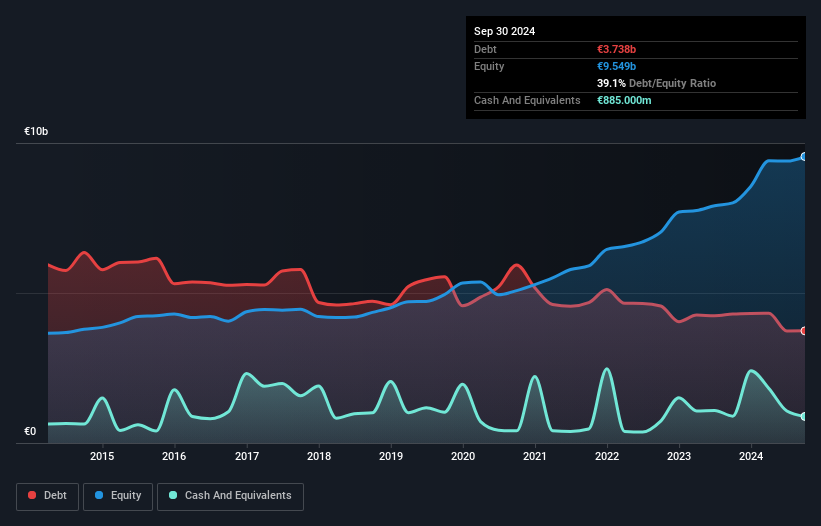Viewport: 821px width, 526px height.
Task: Click the teal Cash And Equivalents legend dot
Action: coord(173,495)
